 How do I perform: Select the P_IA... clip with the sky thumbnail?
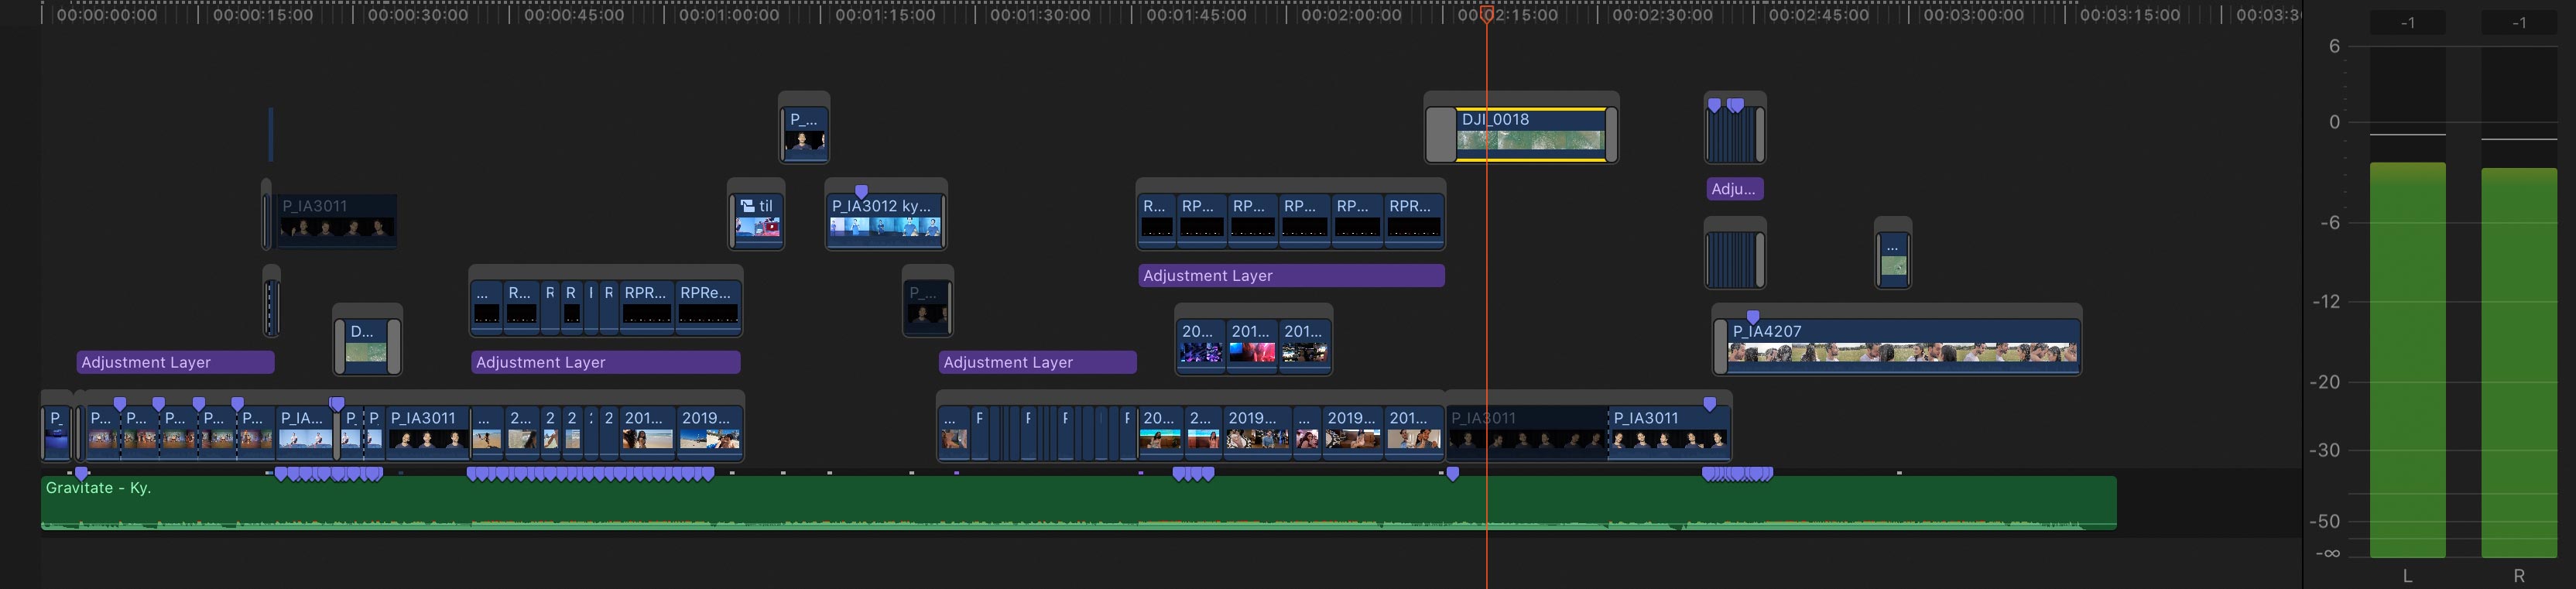click(304, 433)
